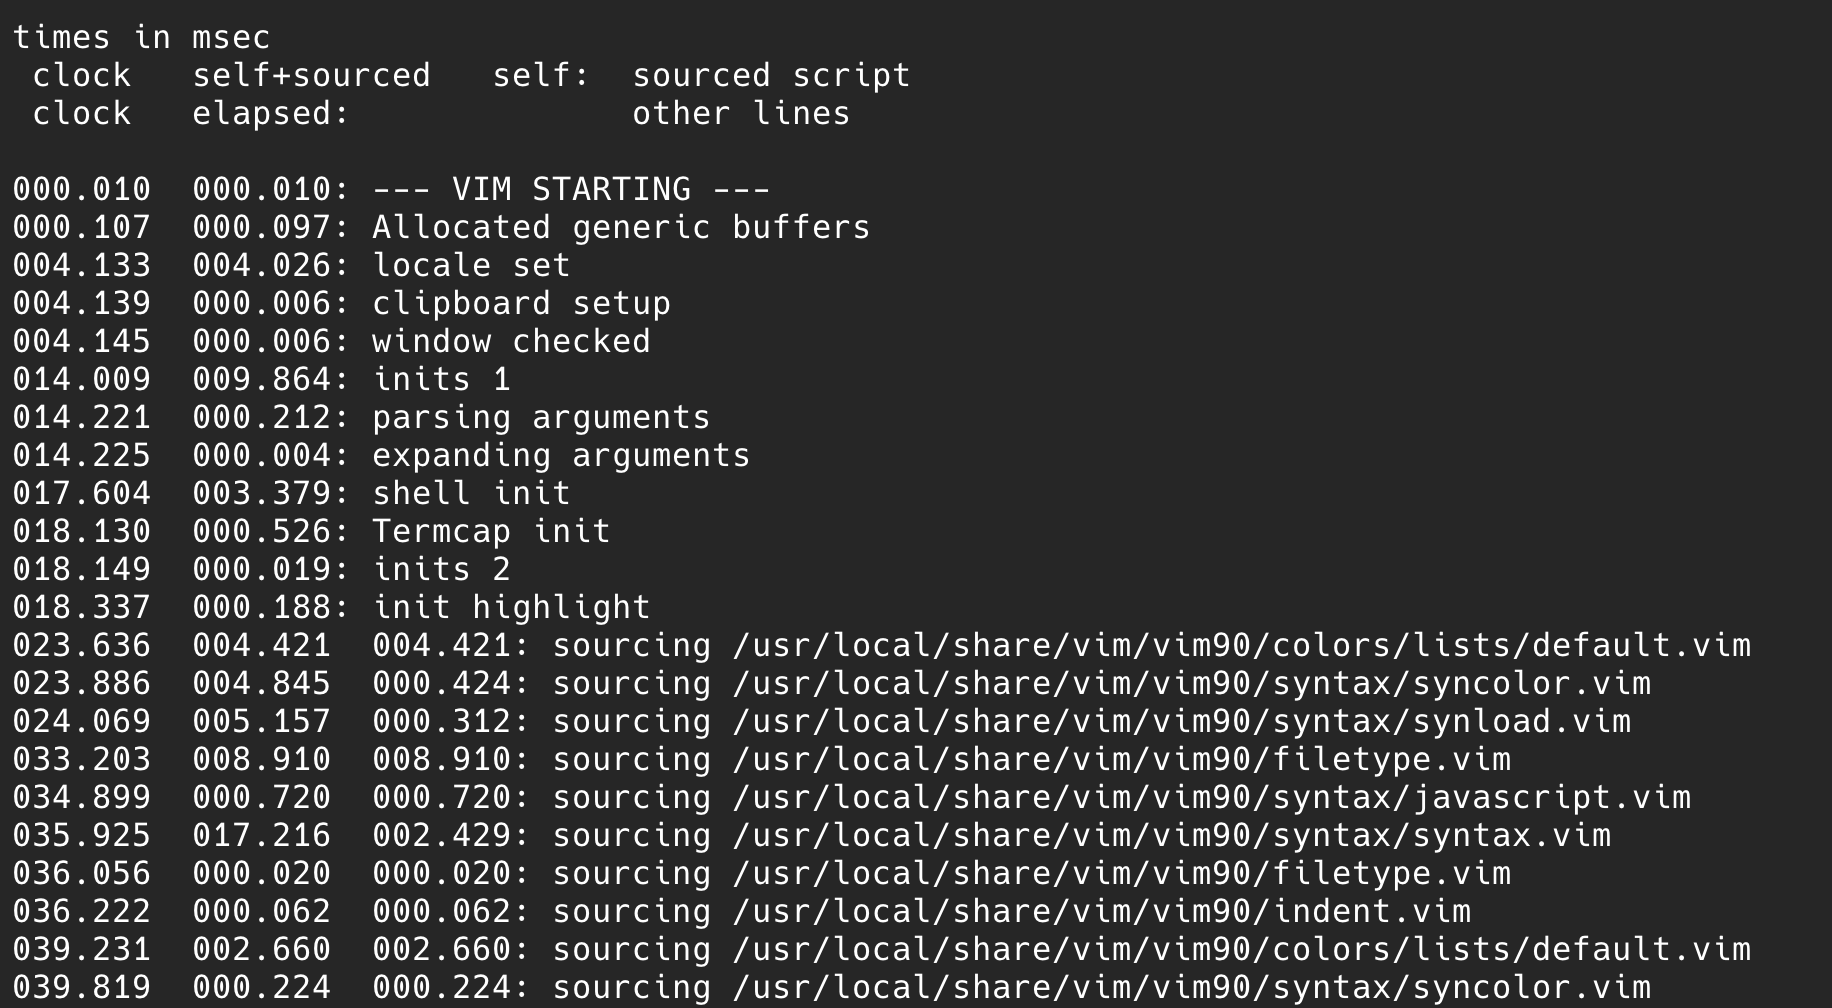Click the synload.vim sourcing path

1181,721
